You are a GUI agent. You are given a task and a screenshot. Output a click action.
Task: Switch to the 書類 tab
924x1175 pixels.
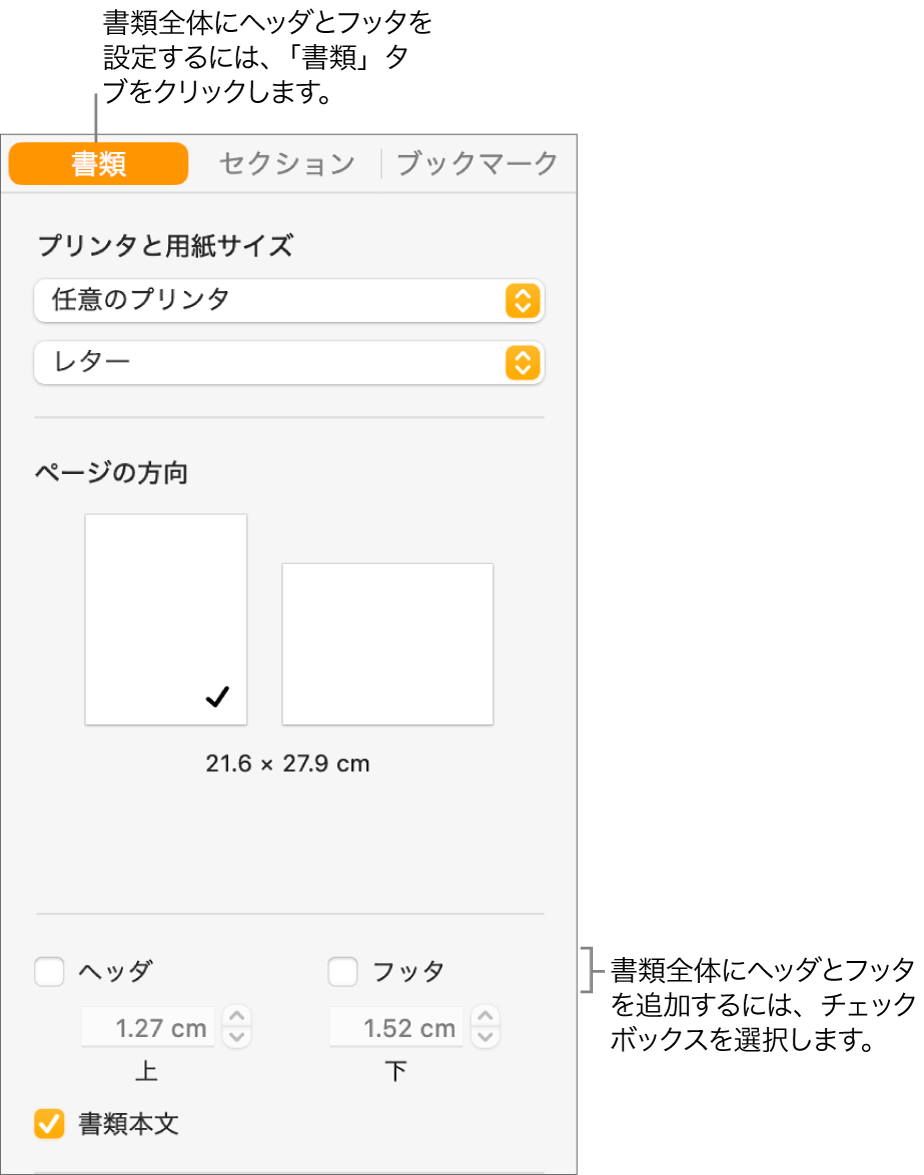pos(98,164)
